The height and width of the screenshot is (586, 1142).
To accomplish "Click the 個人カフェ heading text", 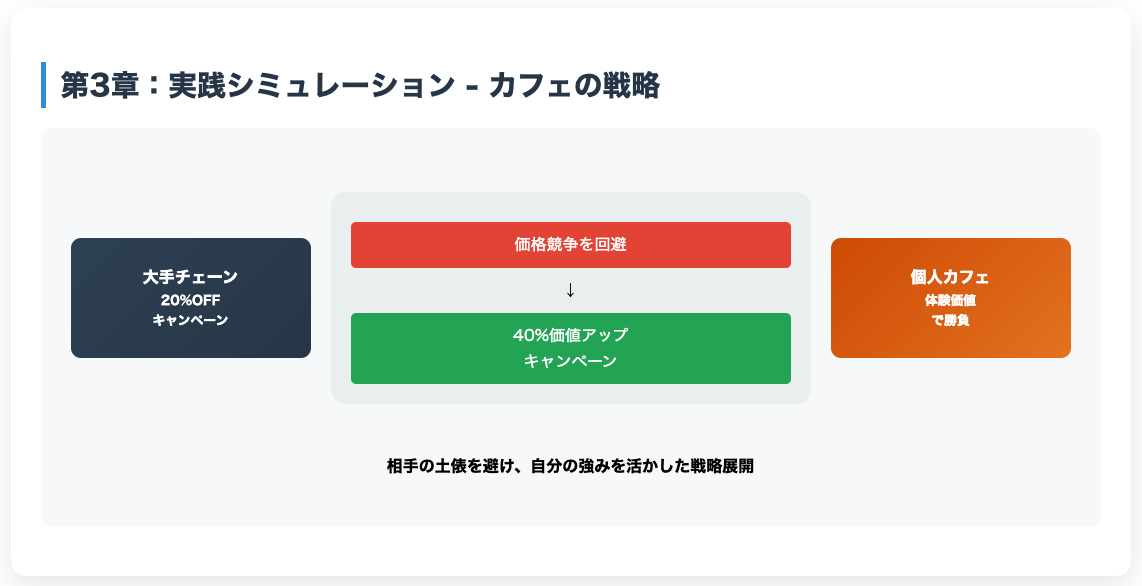I will click(x=950, y=277).
